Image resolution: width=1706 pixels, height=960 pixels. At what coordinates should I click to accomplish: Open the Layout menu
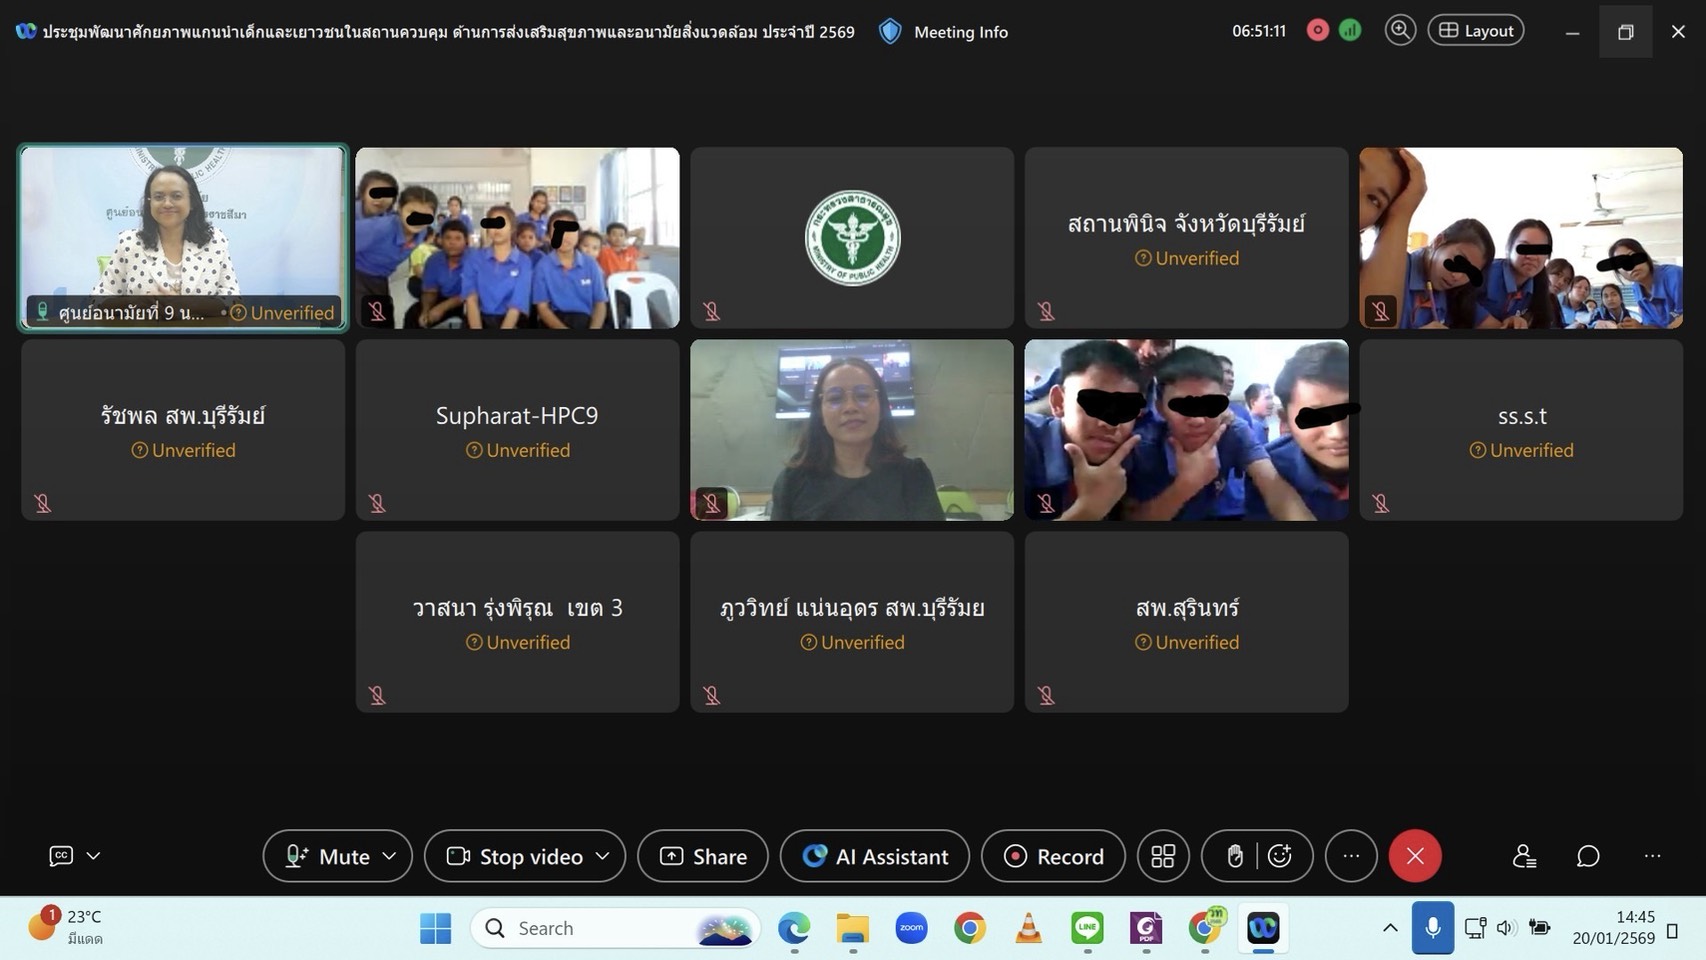1476,31
